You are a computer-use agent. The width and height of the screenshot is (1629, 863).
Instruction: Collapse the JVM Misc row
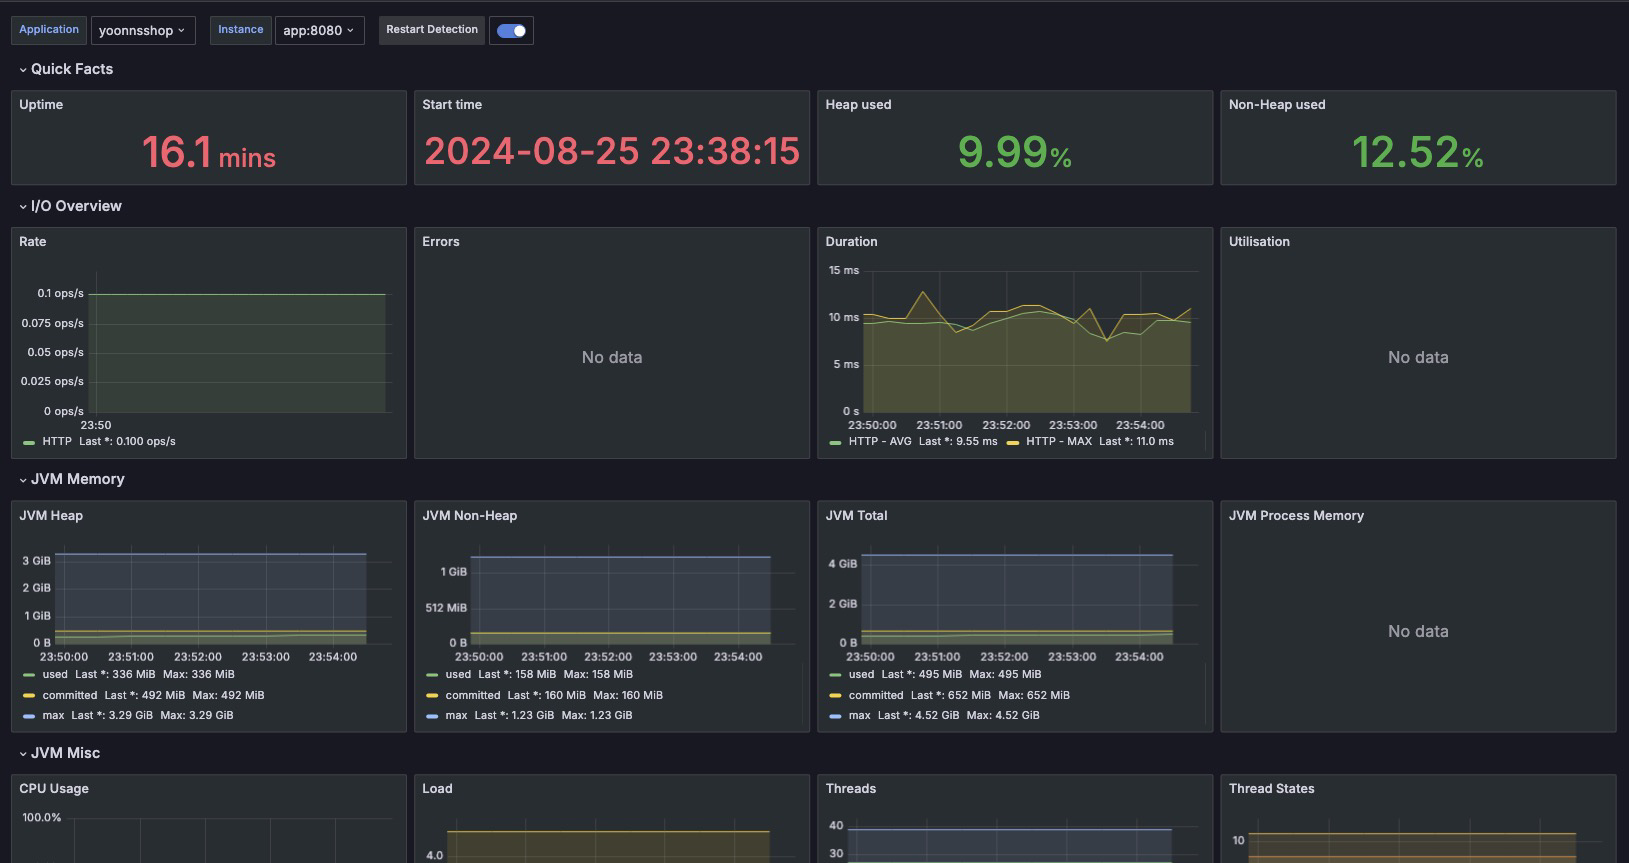59,753
